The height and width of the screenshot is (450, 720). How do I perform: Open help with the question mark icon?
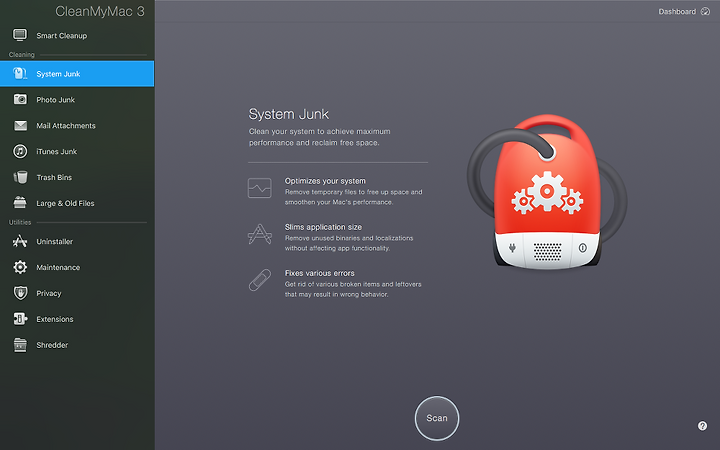pyautogui.click(x=702, y=426)
